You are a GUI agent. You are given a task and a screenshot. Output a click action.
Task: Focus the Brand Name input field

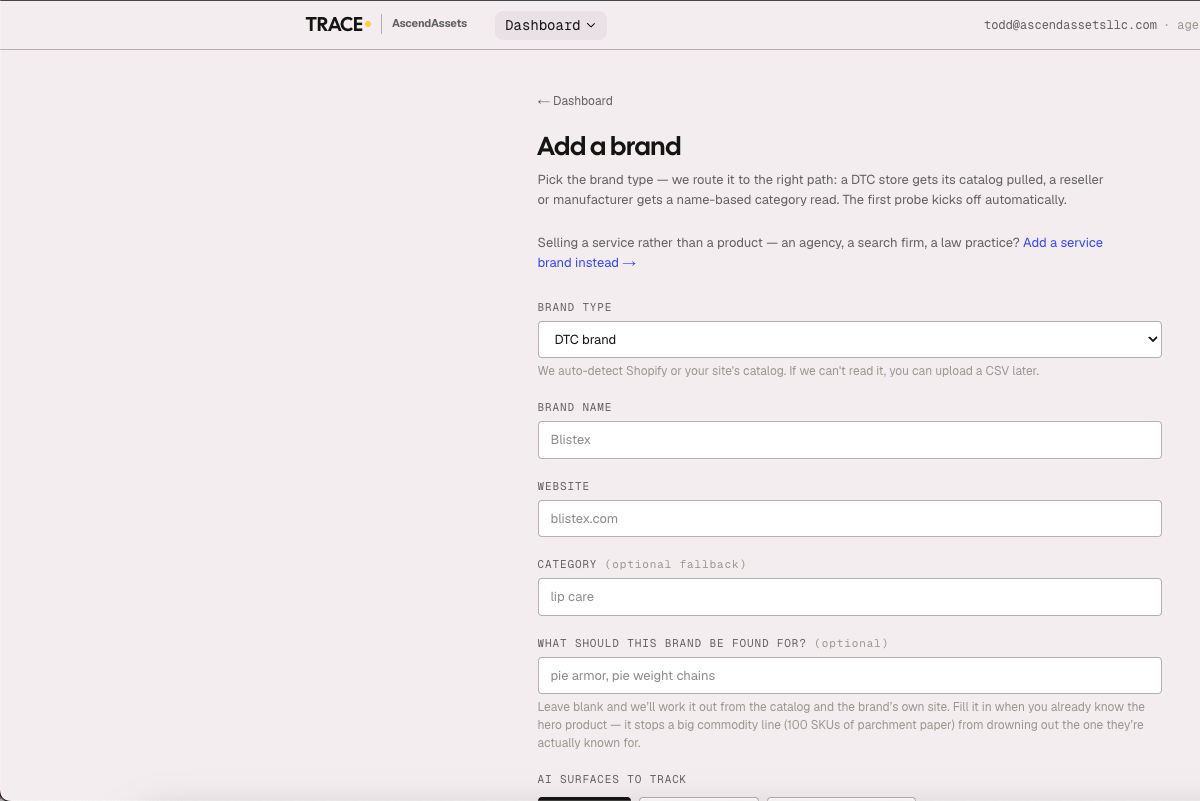coord(849,440)
